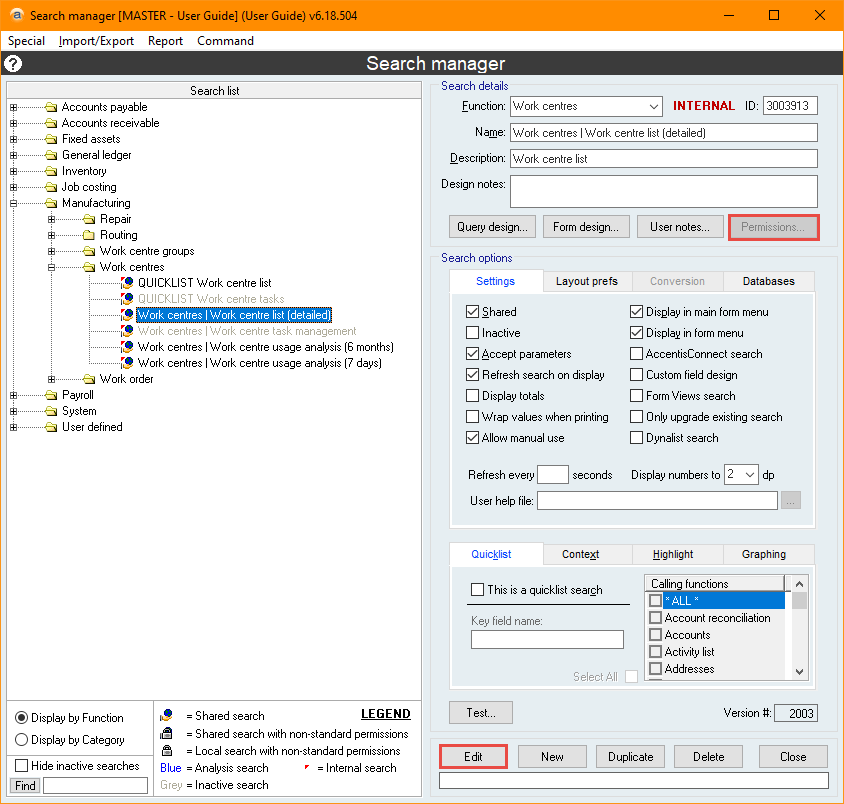Screen dimensions: 844x804
Task: Click the Query design button
Action: coord(492,227)
